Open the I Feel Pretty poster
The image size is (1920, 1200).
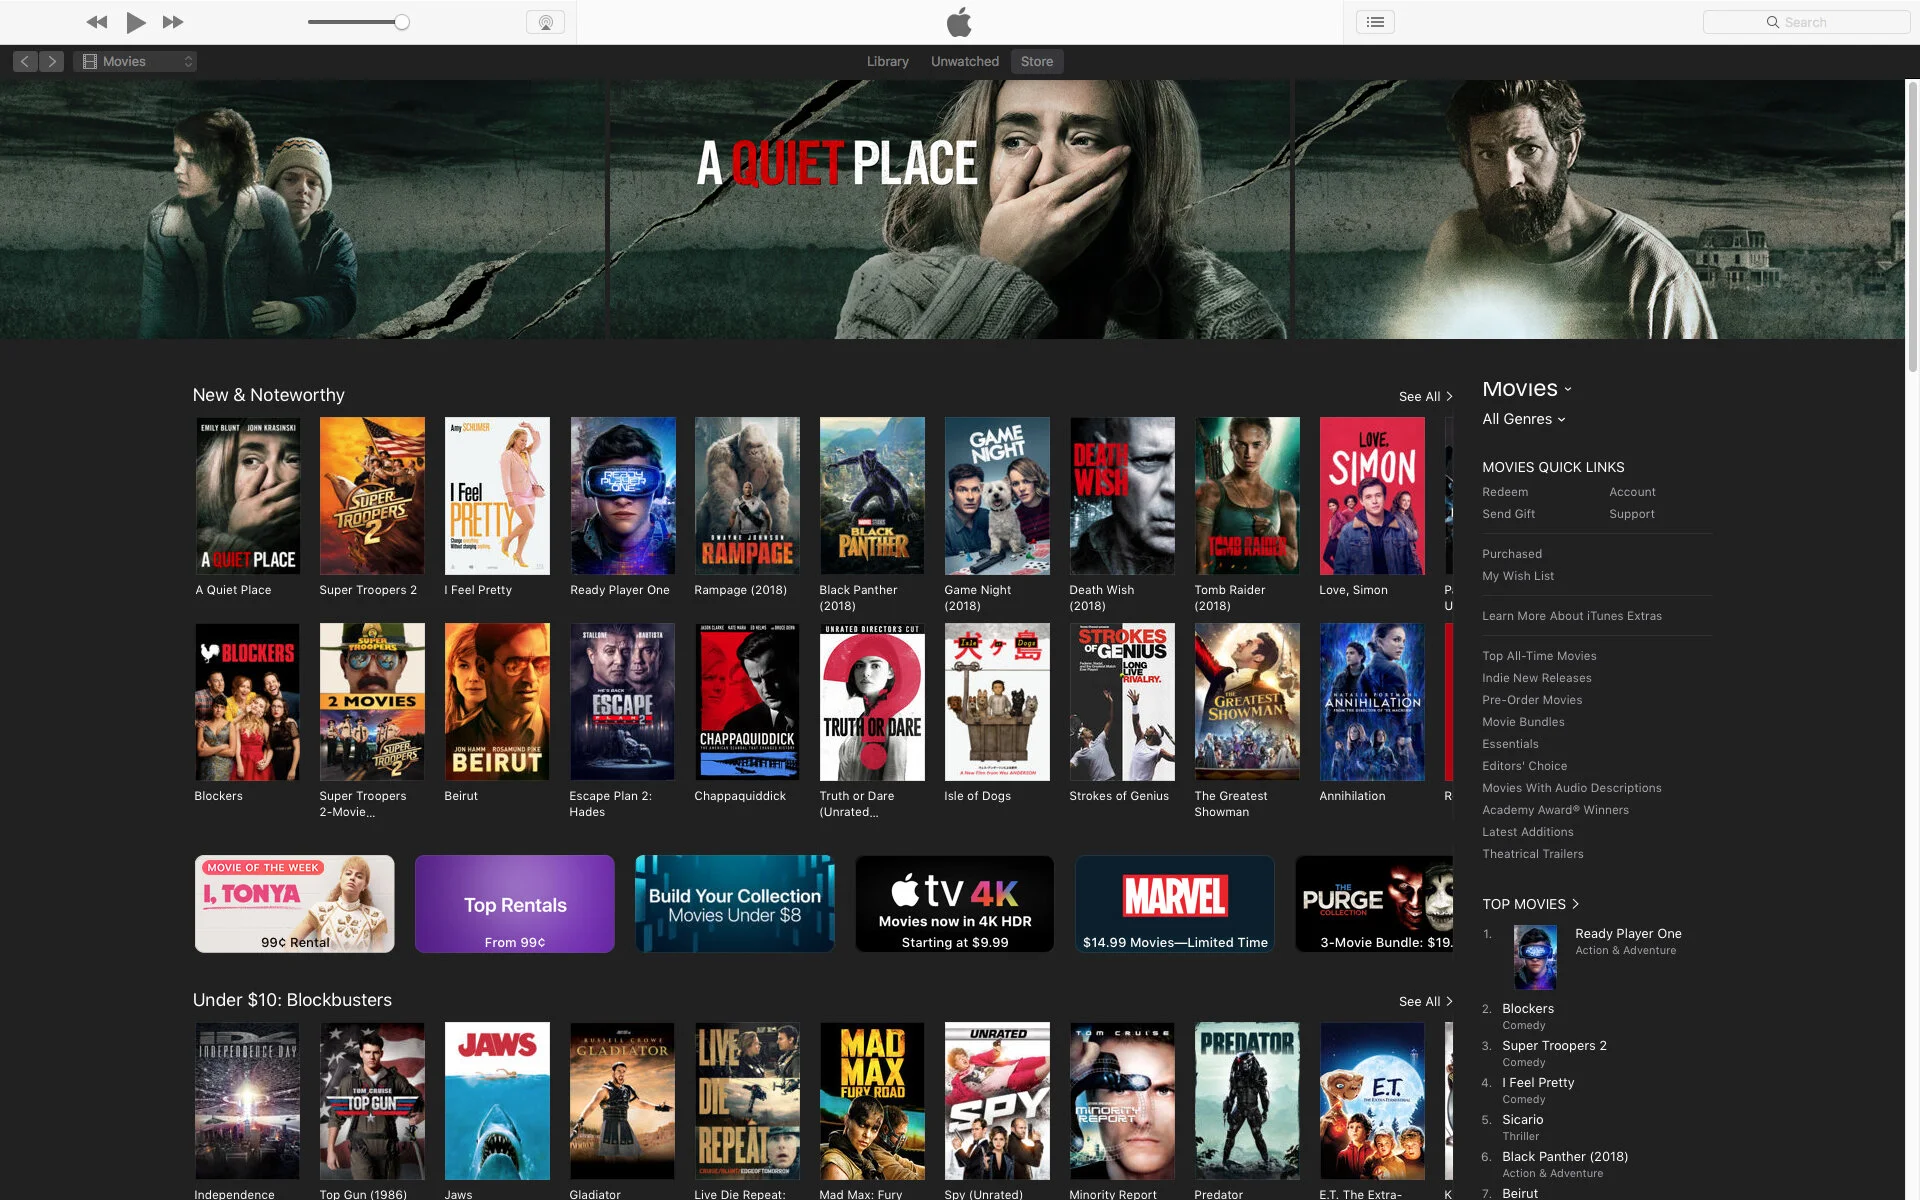pyautogui.click(x=497, y=496)
